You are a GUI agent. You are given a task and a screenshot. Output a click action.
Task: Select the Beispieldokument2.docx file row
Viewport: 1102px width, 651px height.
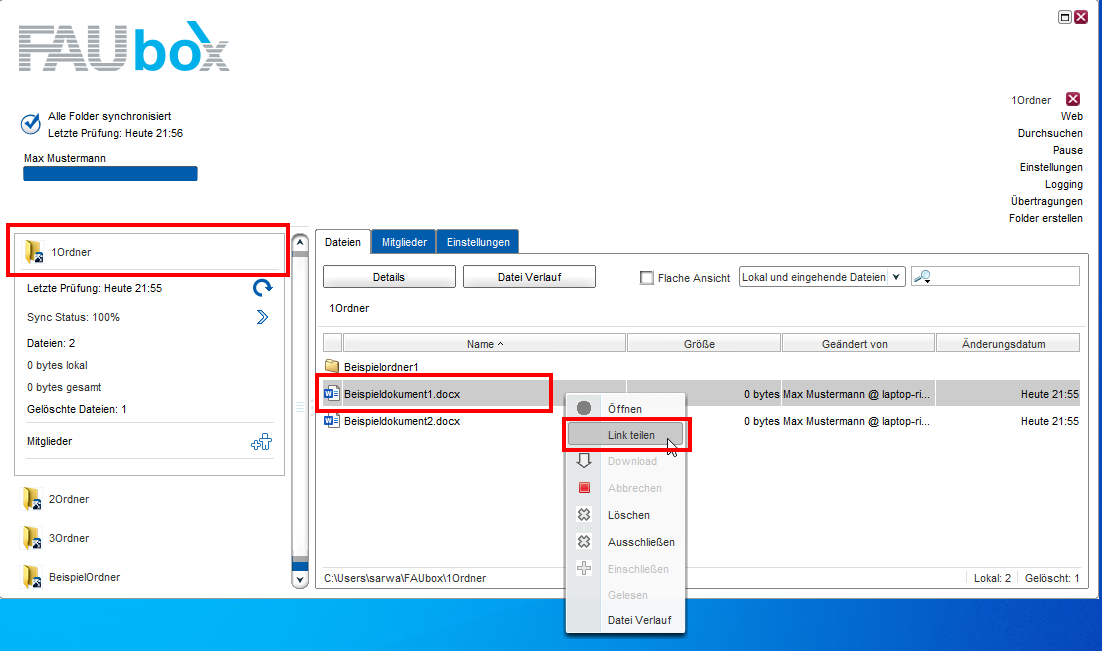point(701,421)
